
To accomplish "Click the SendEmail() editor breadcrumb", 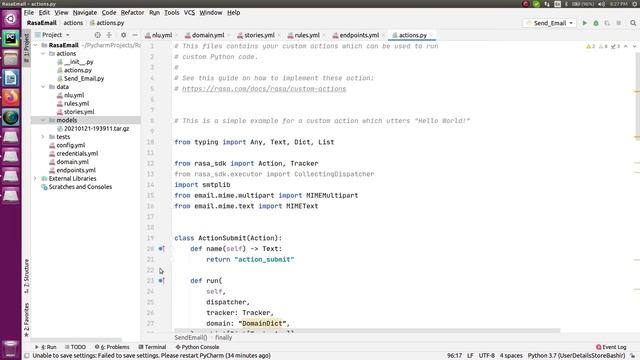I will coord(191,338).
